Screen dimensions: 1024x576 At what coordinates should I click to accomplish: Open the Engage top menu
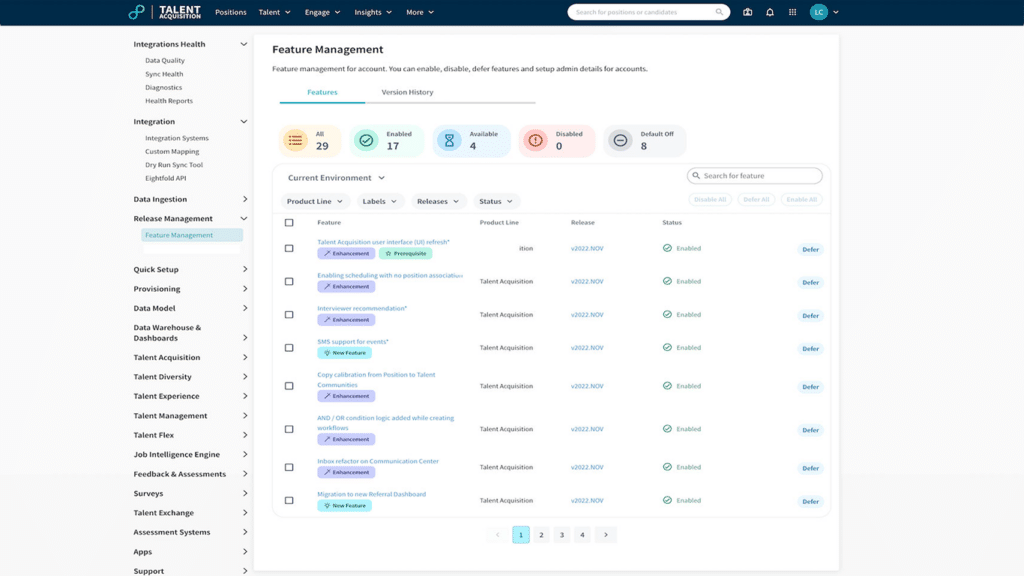click(x=323, y=12)
